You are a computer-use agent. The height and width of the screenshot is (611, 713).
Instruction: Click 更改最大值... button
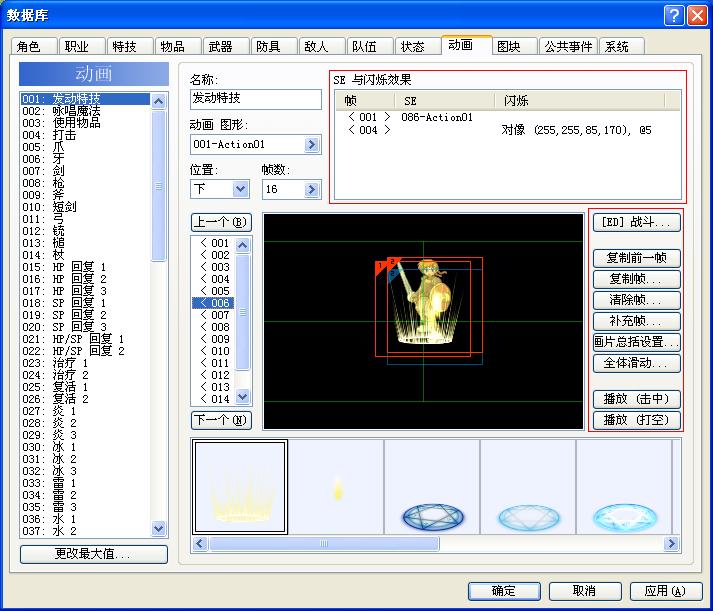click(94, 554)
